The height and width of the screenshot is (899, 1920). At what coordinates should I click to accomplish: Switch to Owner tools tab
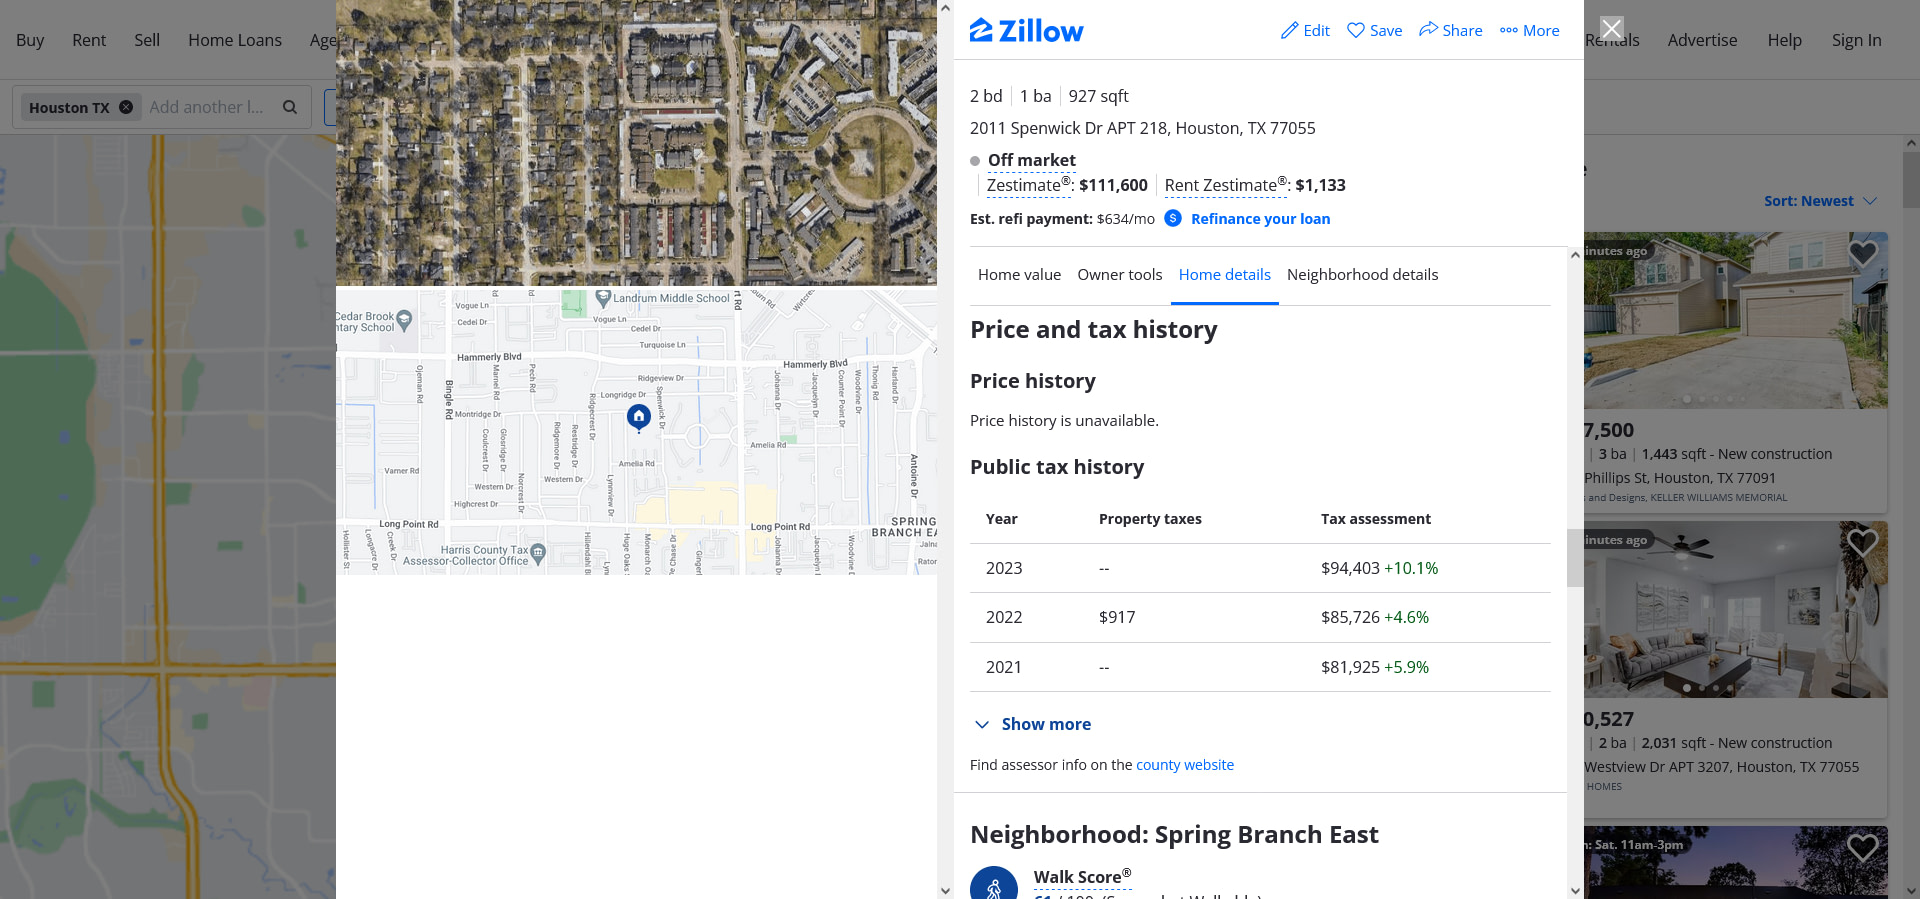pyautogui.click(x=1120, y=274)
